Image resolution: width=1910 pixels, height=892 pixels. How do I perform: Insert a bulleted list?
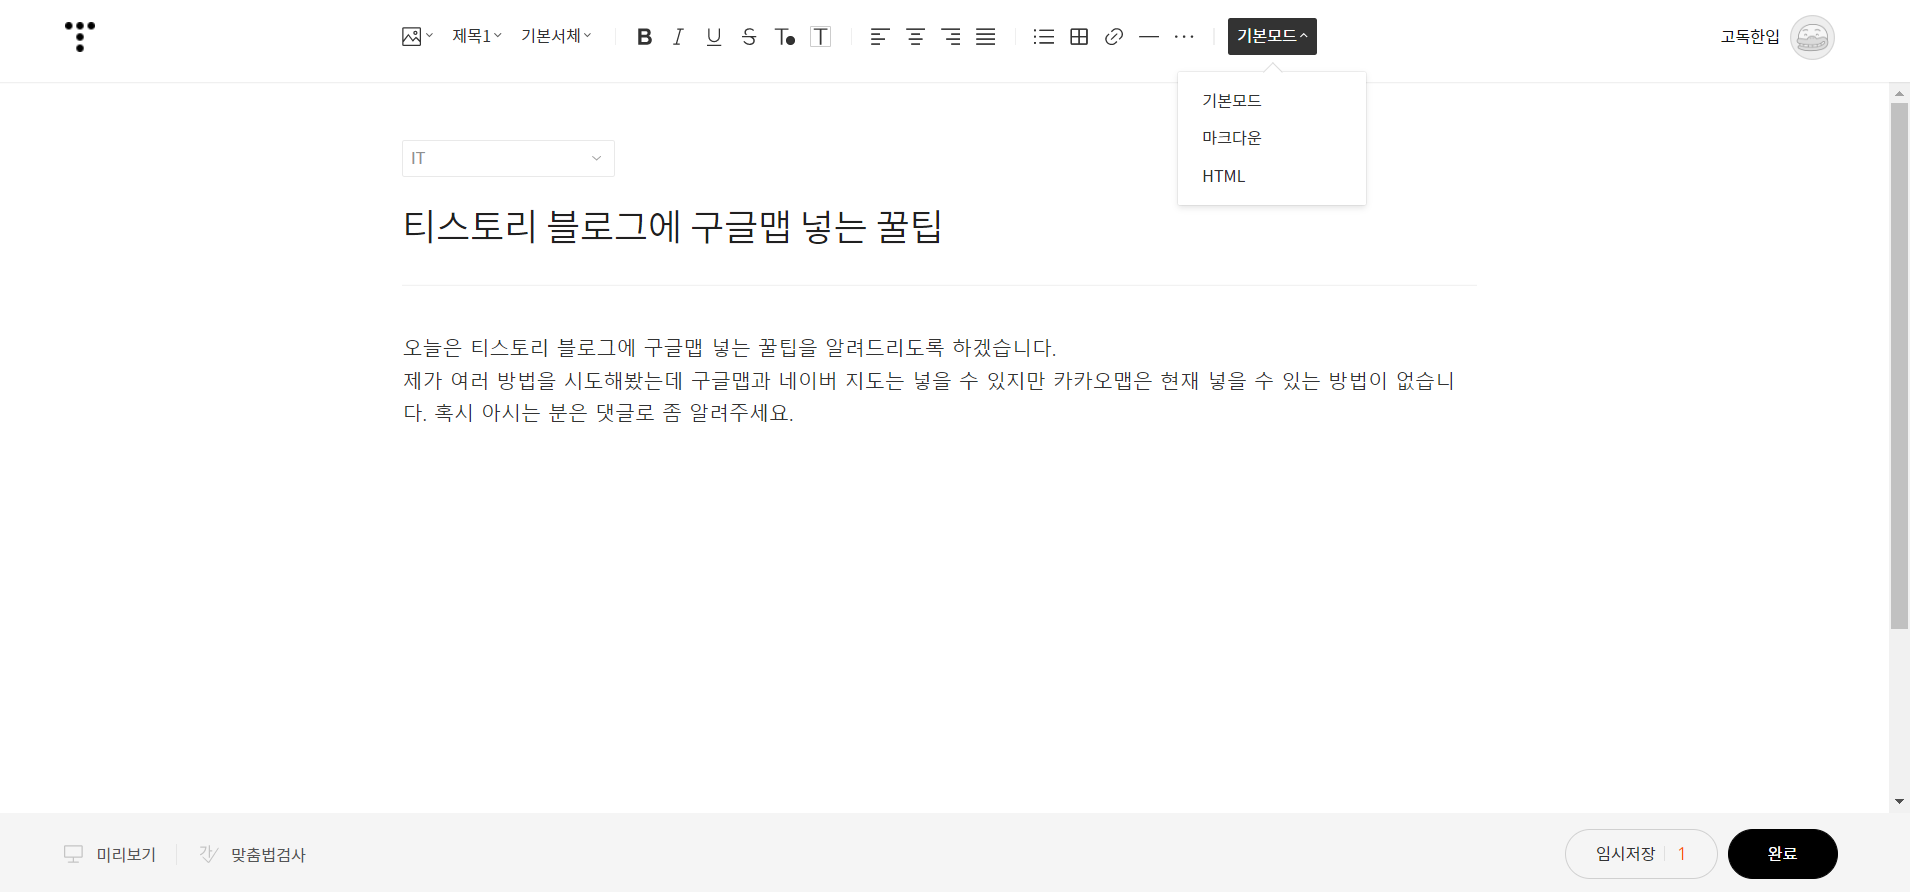tap(1044, 37)
